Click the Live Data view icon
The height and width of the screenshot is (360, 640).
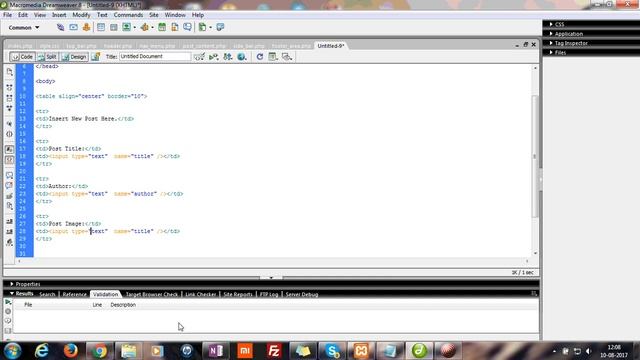[x=96, y=57]
